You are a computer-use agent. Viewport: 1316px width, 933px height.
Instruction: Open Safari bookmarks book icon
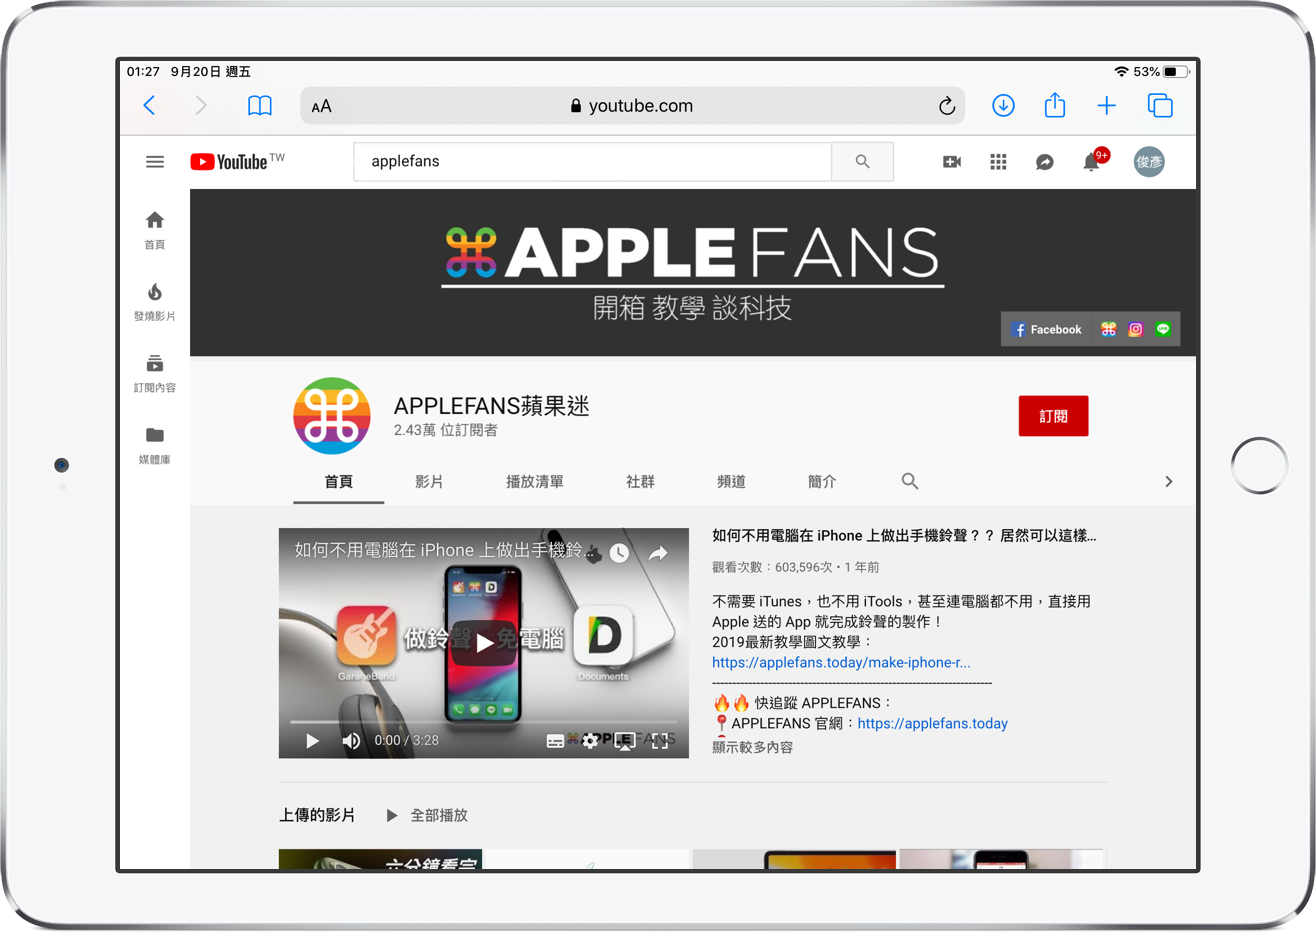[x=260, y=106]
